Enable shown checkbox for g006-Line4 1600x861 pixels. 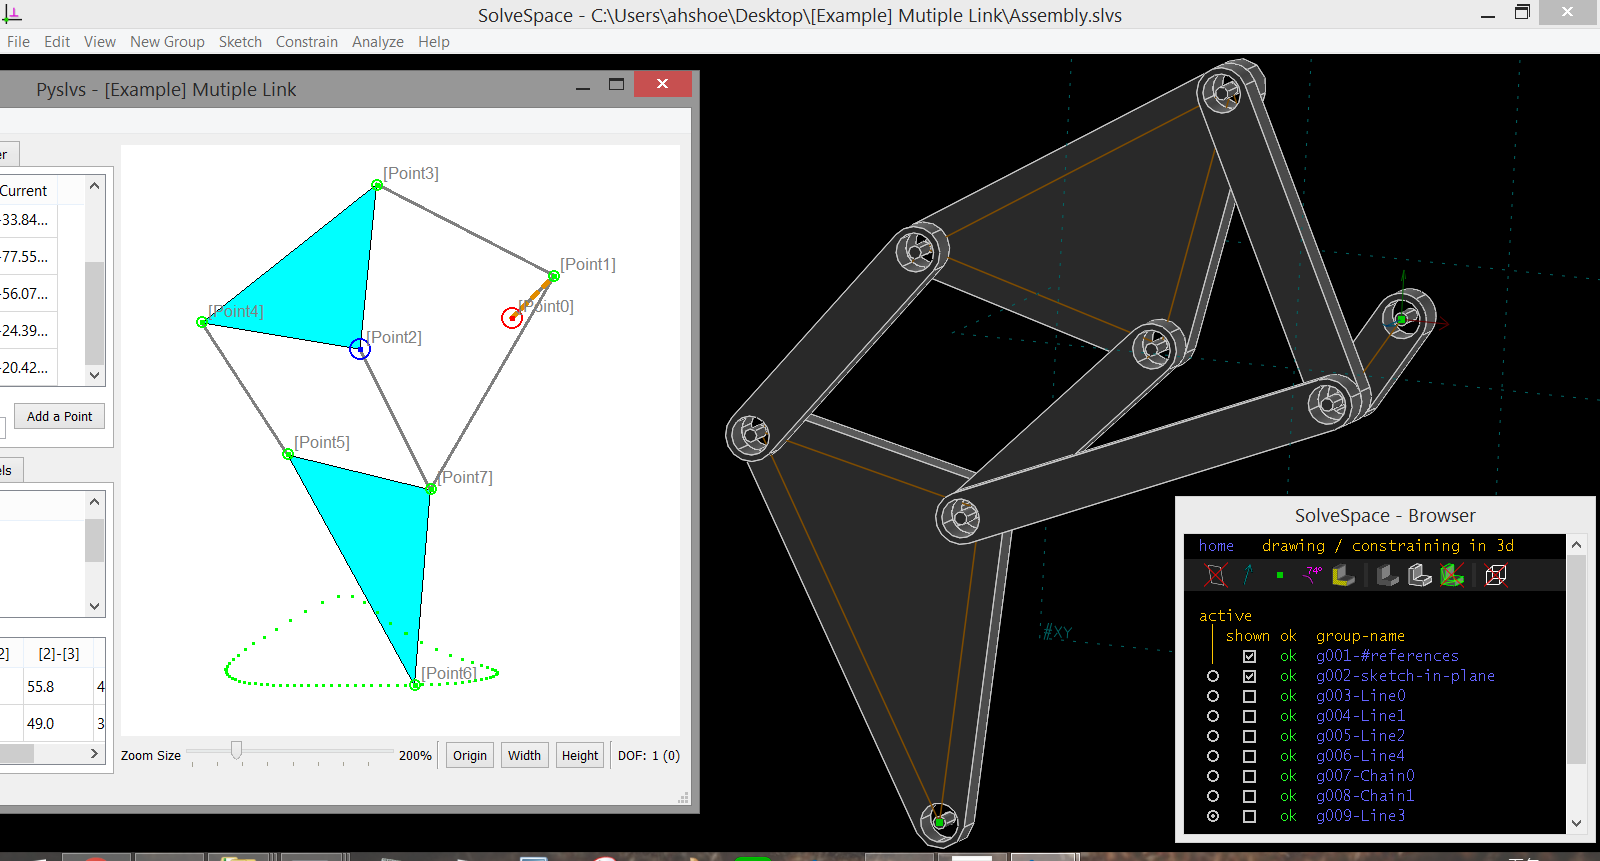(x=1250, y=756)
